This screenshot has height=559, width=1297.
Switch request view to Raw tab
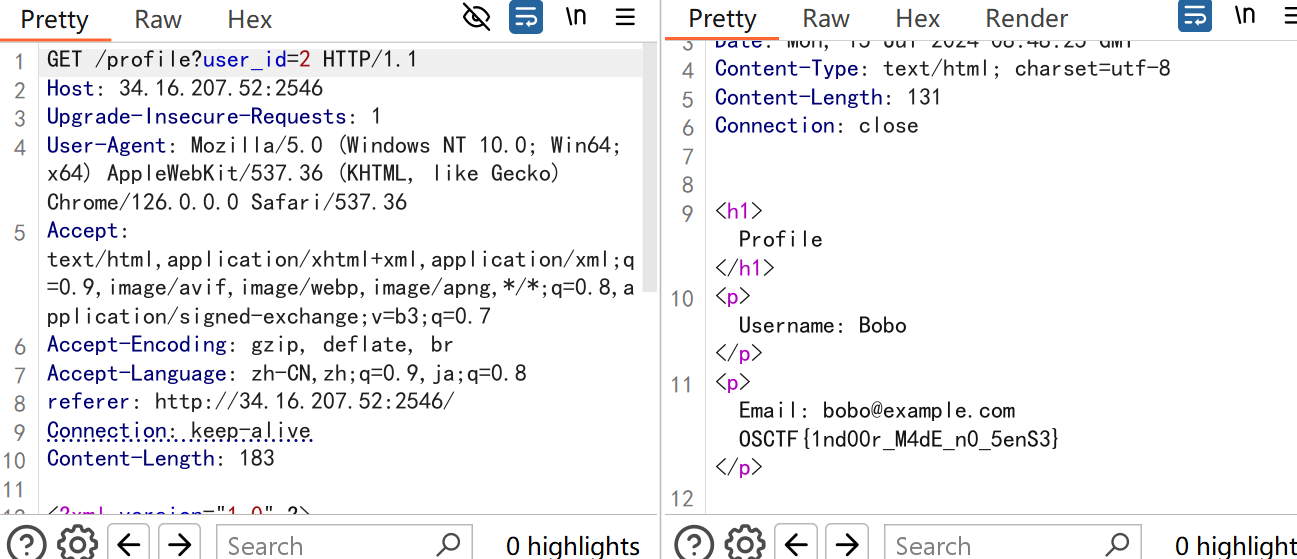pyautogui.click(x=158, y=19)
